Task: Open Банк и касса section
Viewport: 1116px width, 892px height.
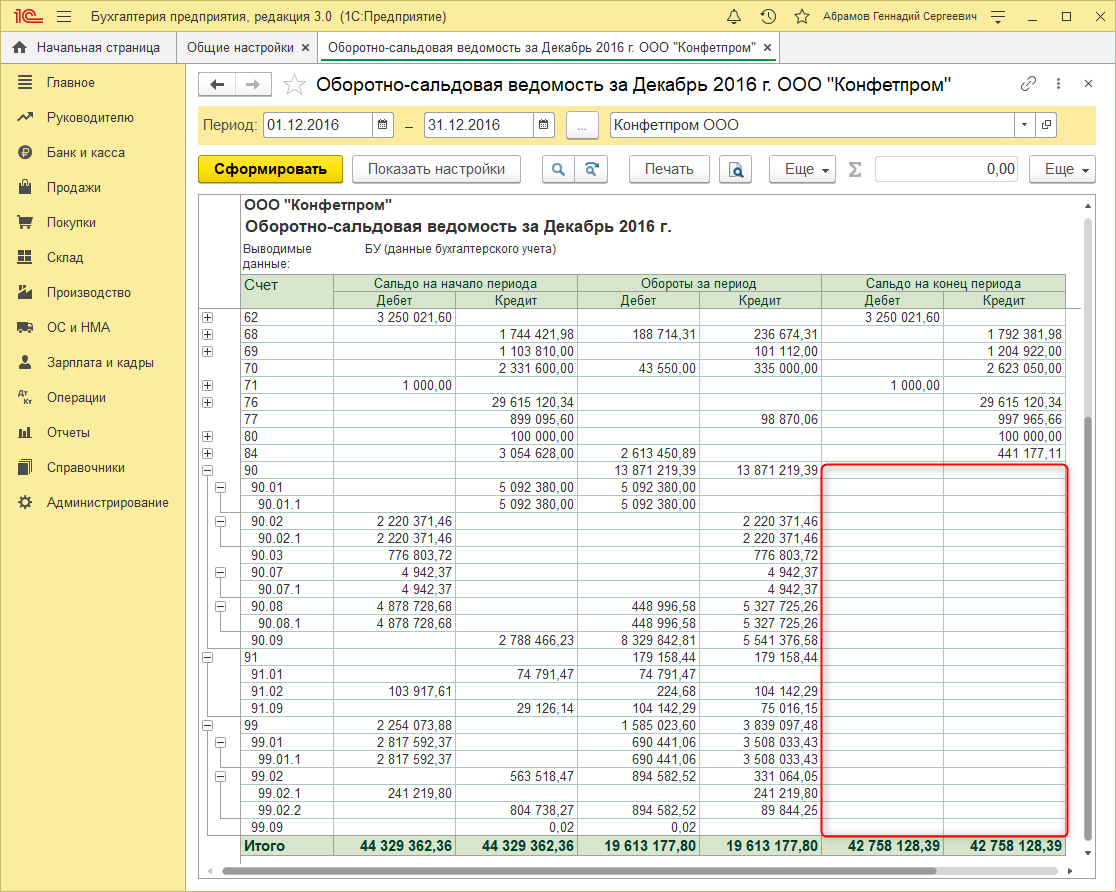Action: pos(85,152)
